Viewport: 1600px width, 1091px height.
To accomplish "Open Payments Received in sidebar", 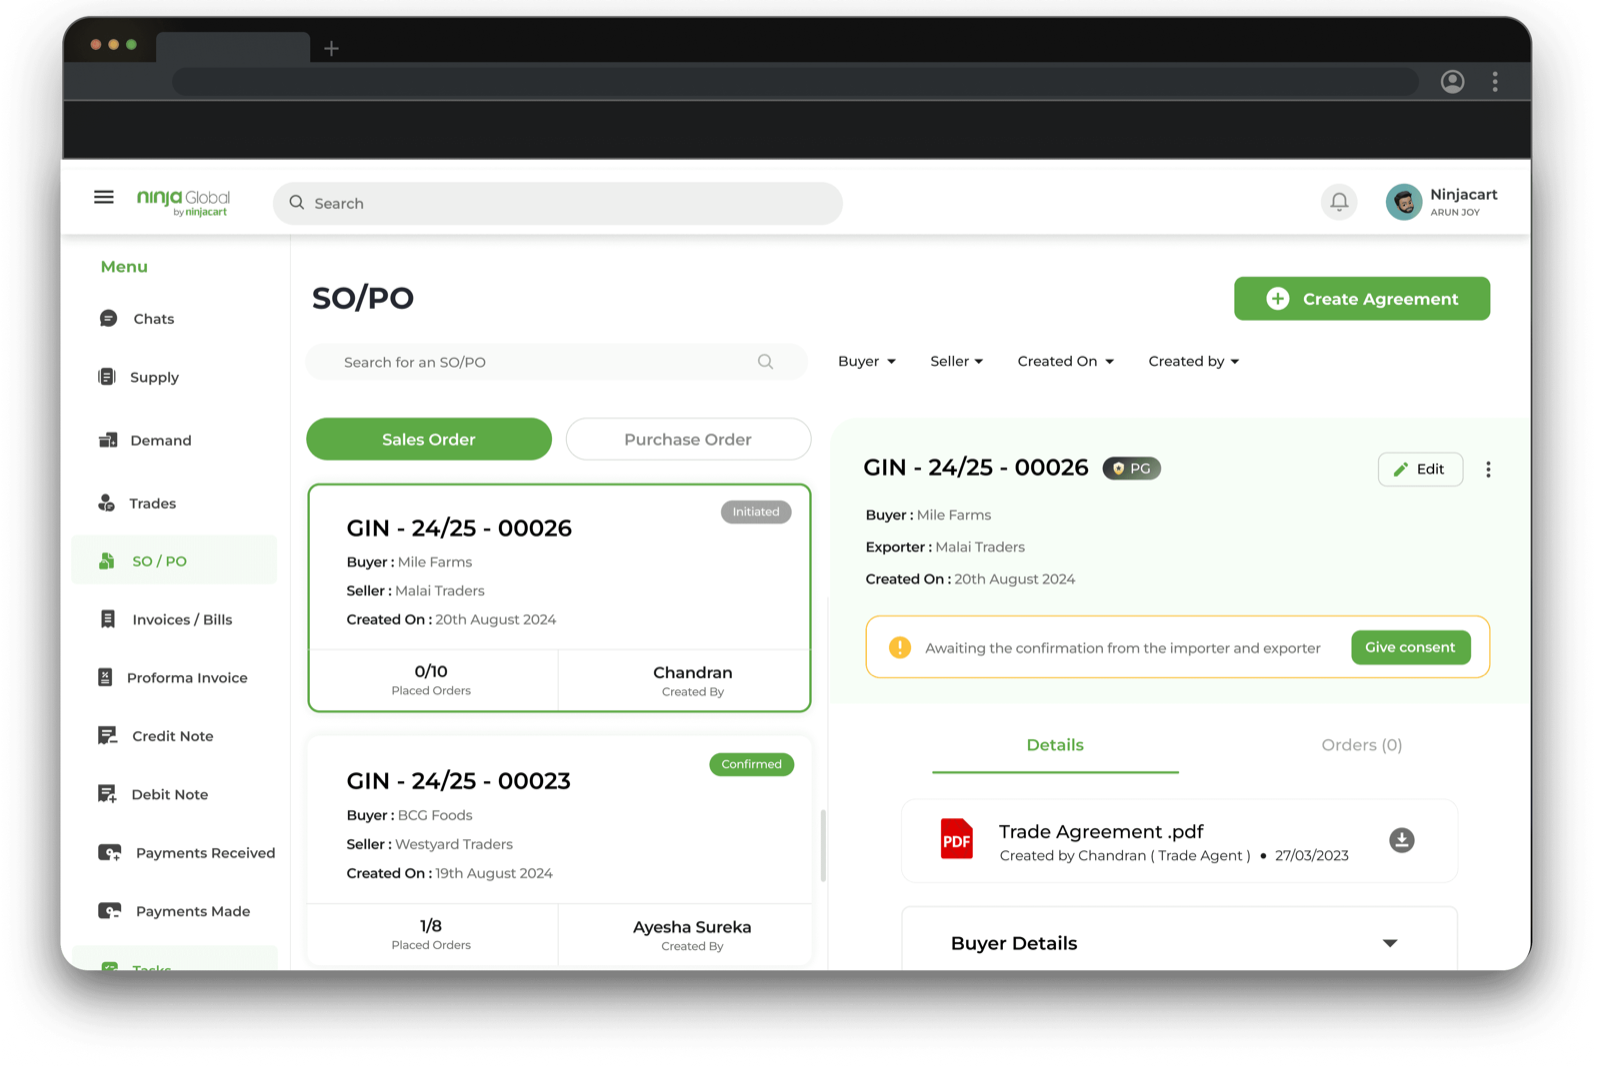I will coord(186,853).
